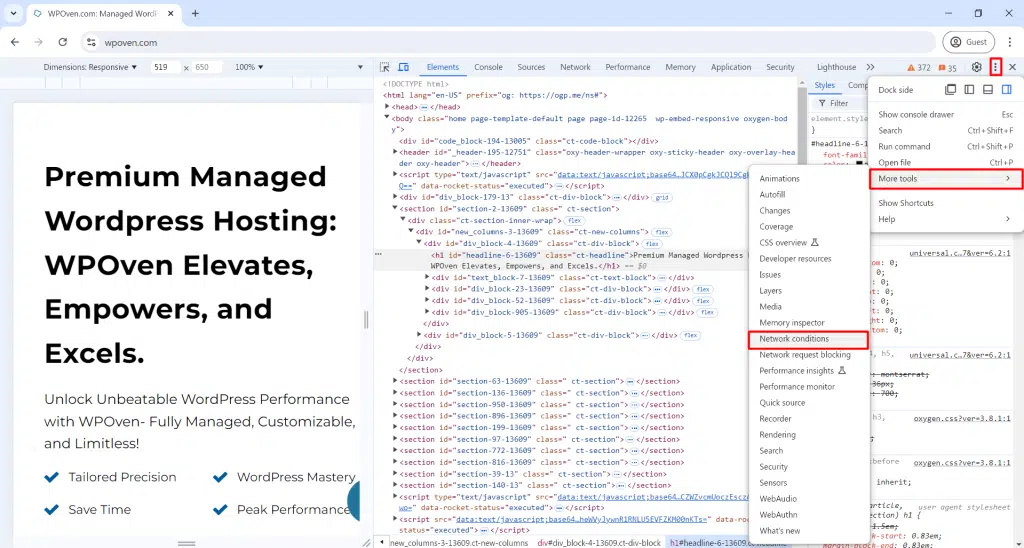Select Coverage from More tools
The image size is (1024, 548).
click(808, 227)
